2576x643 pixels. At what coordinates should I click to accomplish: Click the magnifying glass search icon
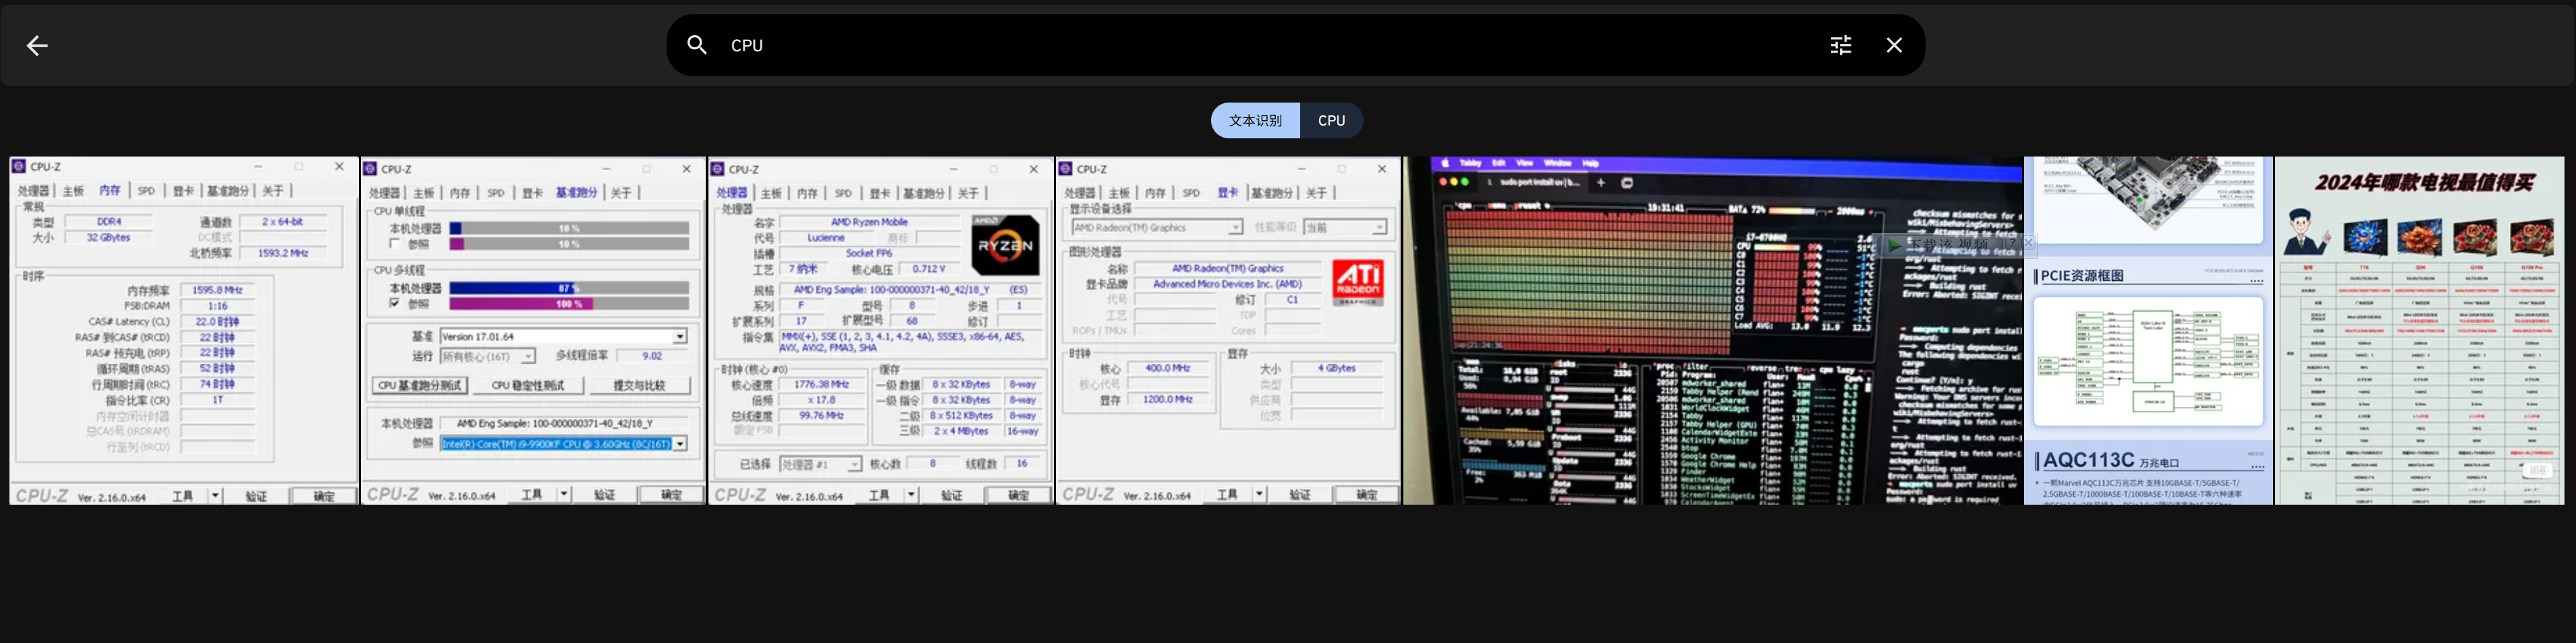point(697,45)
